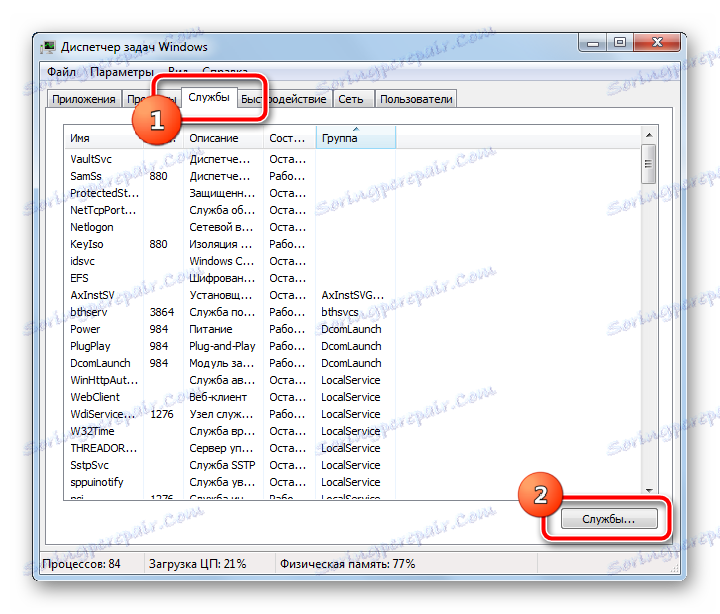Click the Plug-and-Play description cell
The width and height of the screenshot is (720, 614).
222,346
